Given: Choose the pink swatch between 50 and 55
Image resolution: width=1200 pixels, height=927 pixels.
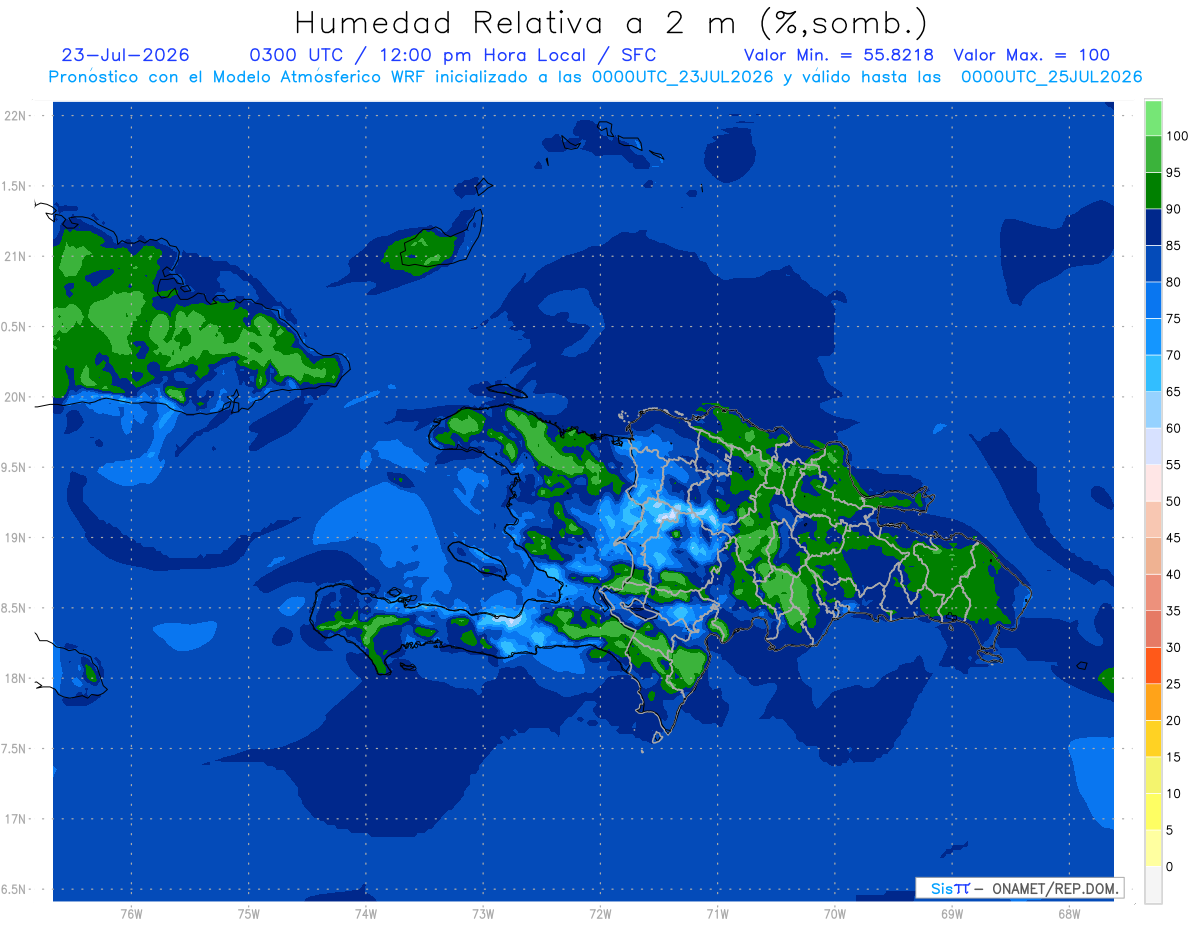Looking at the screenshot, I should (x=1153, y=482).
